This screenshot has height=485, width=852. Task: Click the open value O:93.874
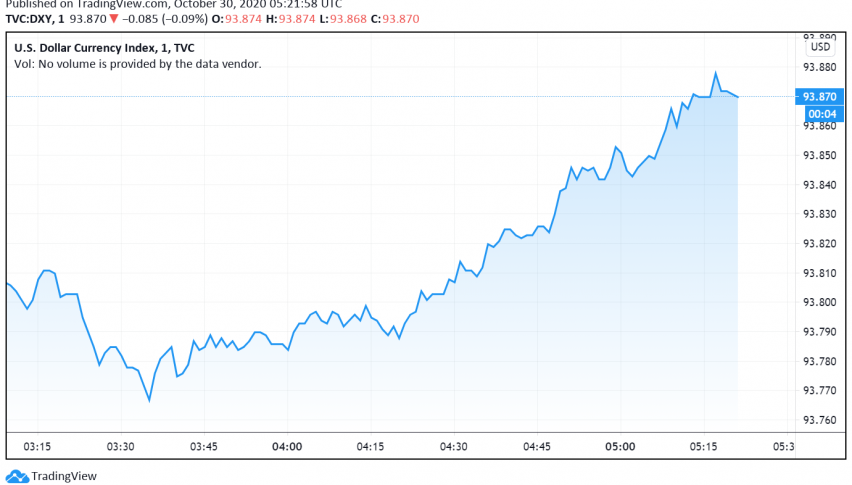236,19
